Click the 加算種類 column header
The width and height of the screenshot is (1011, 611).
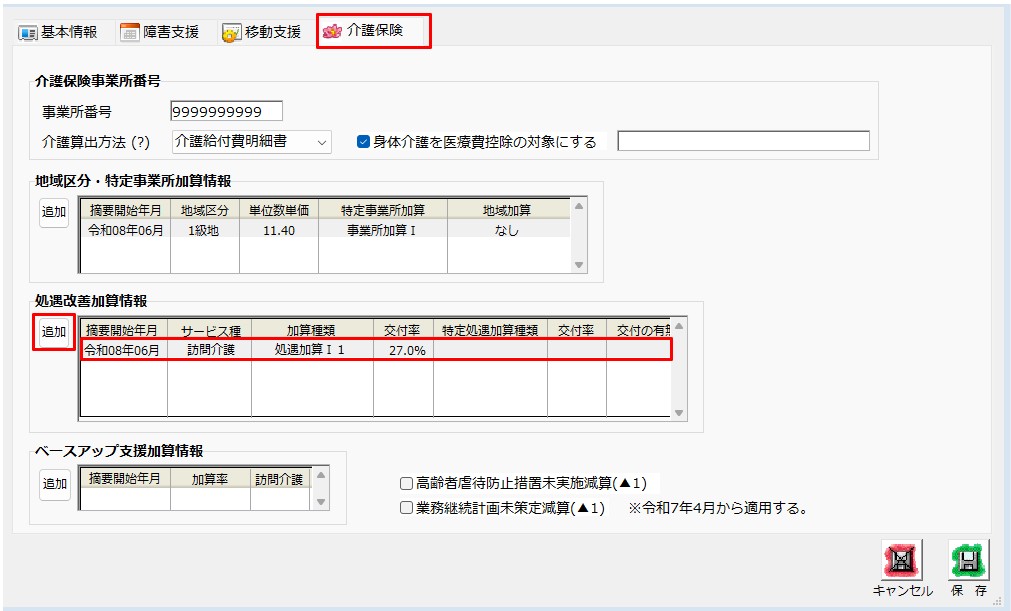pyautogui.click(x=312, y=330)
